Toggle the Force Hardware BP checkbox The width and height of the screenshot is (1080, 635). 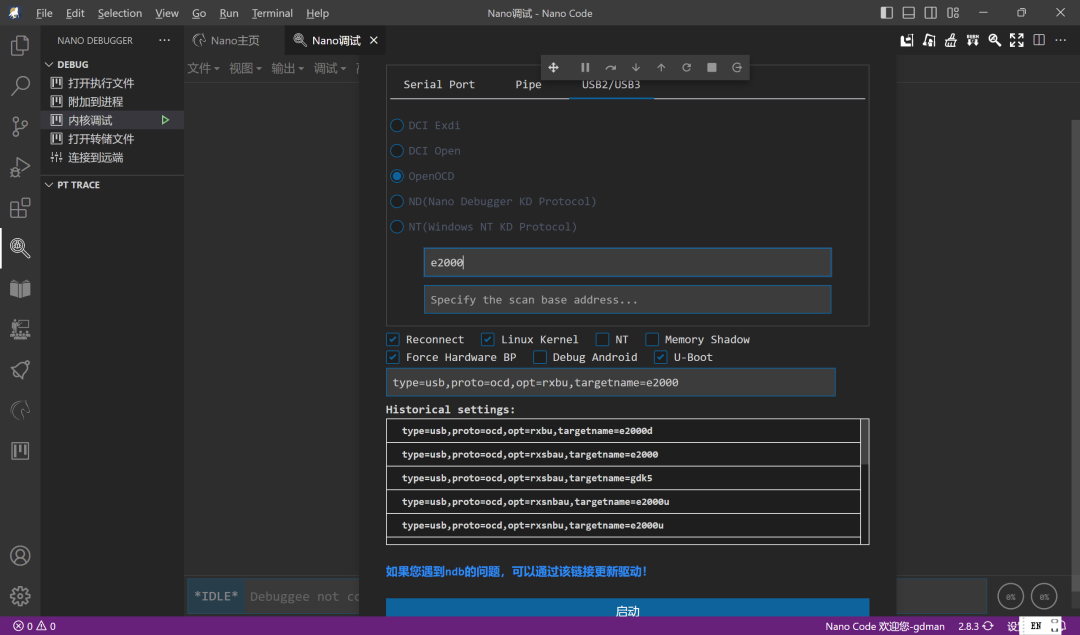pos(393,357)
